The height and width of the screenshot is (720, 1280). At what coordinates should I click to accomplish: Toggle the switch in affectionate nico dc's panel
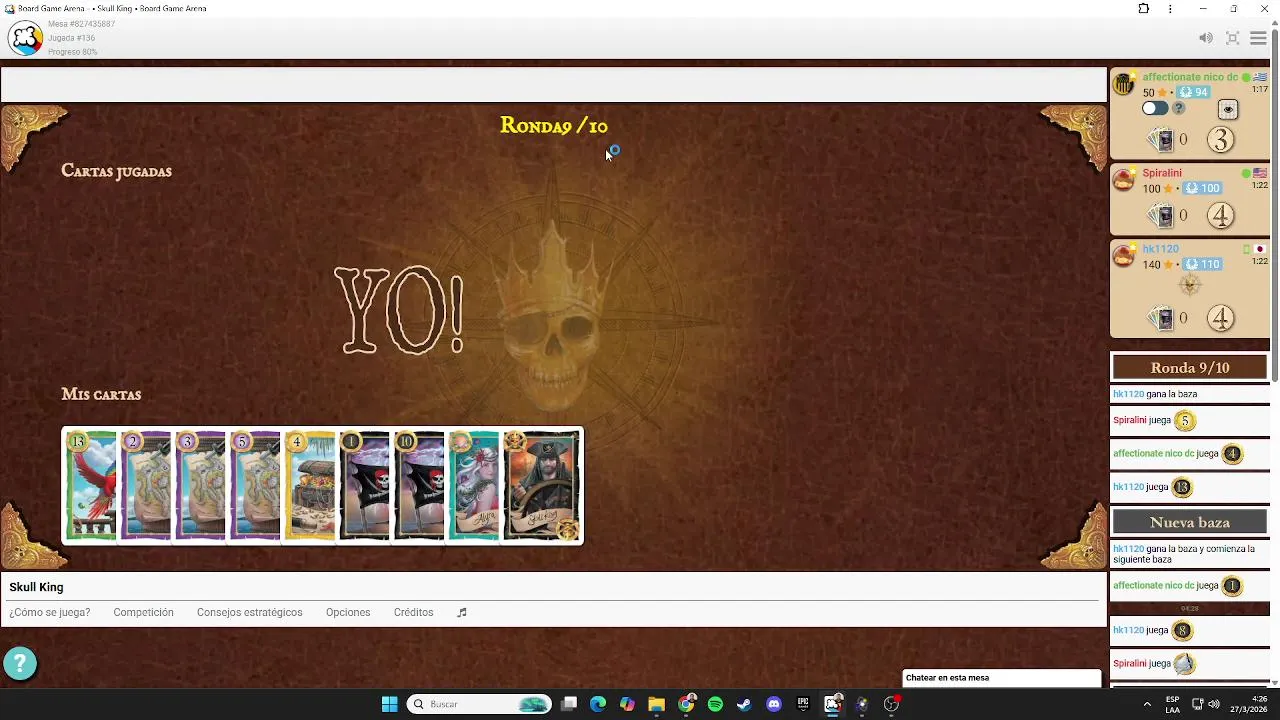[x=1155, y=108]
